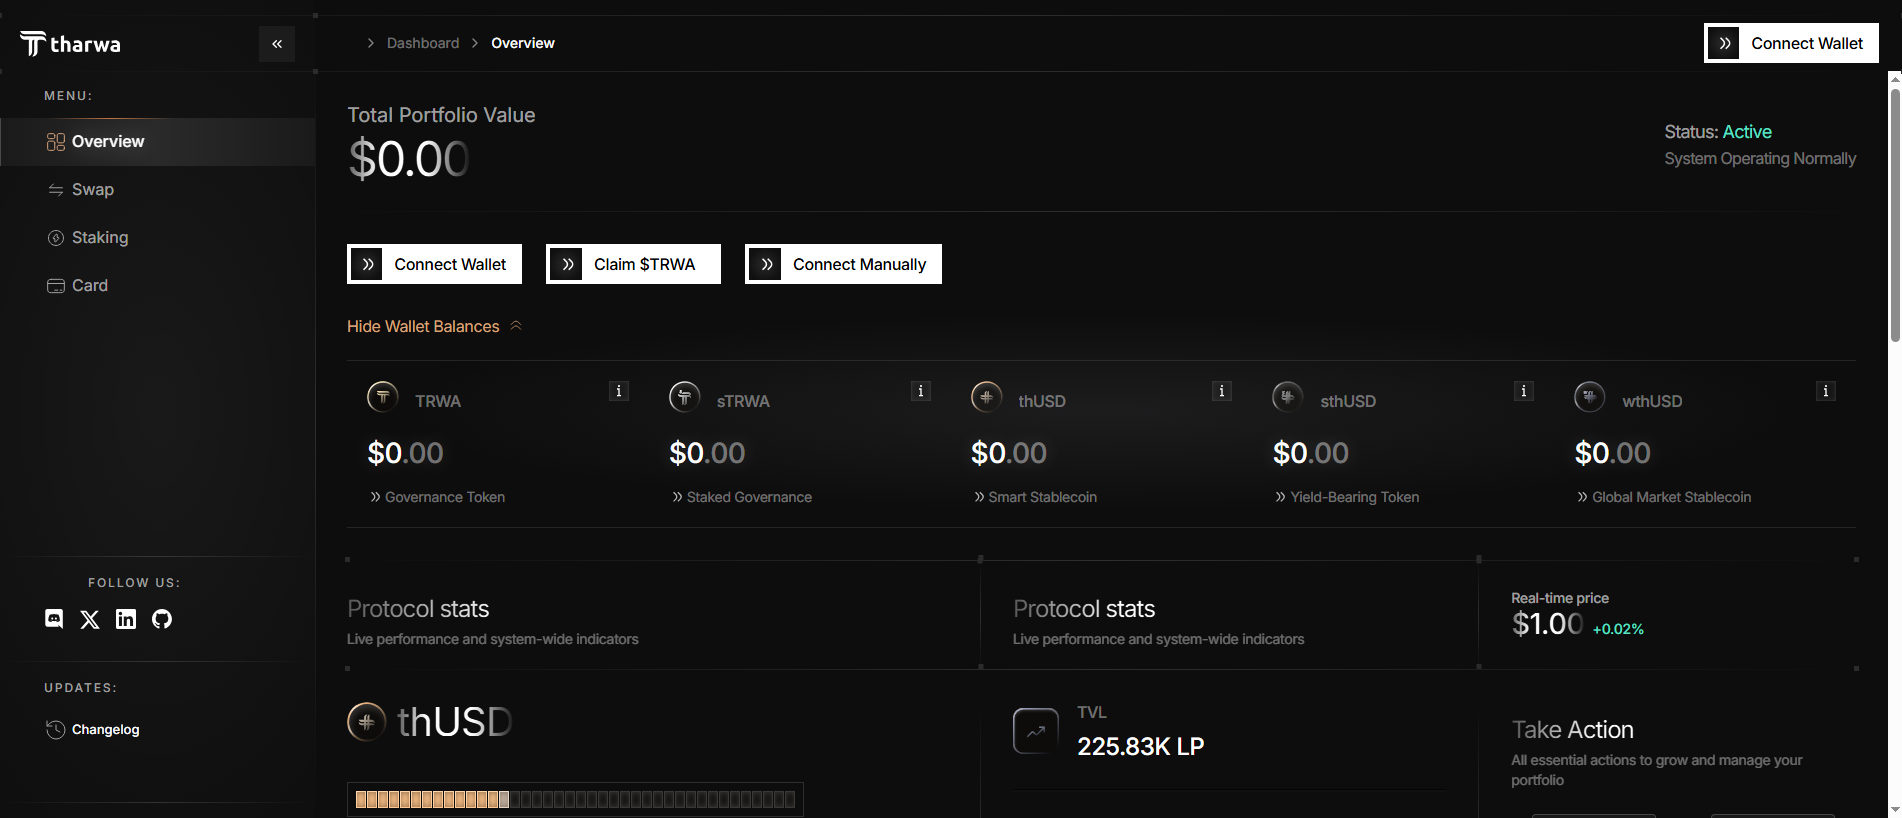Screen dimensions: 1902x818
Task: Open the Overview menu item
Action: [x=158, y=141]
